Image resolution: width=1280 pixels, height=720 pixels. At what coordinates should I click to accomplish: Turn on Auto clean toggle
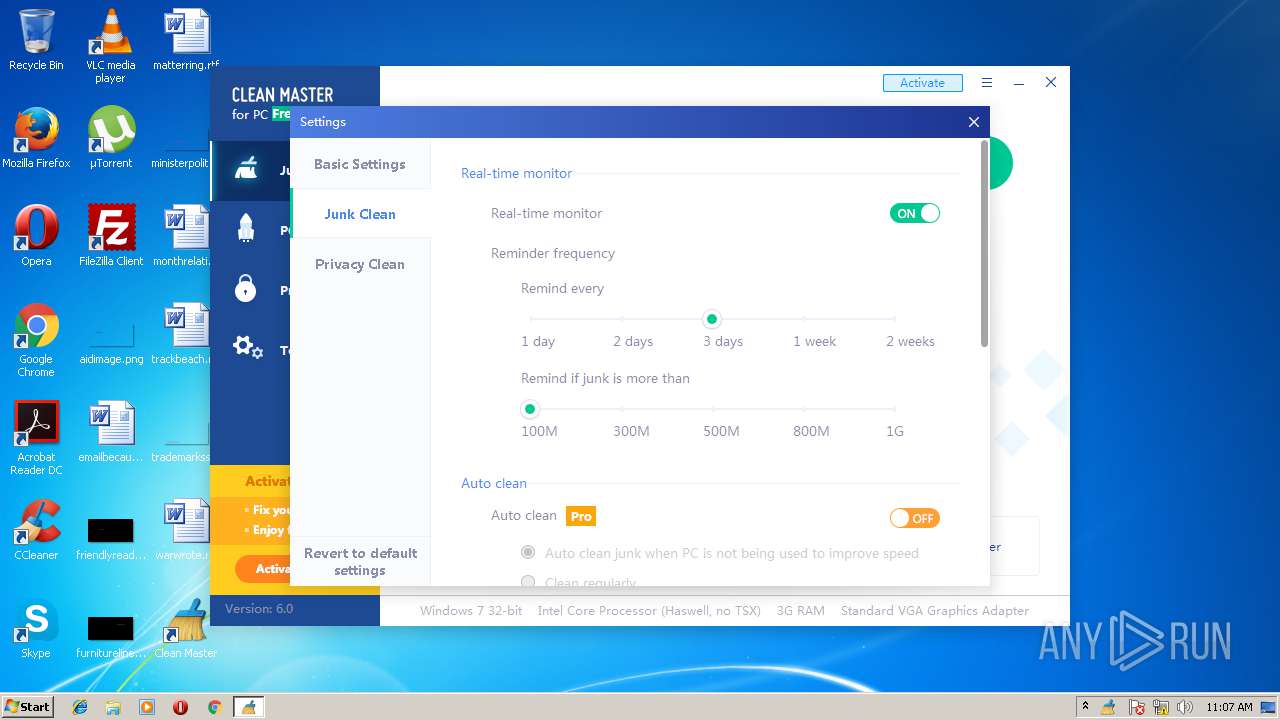(914, 518)
